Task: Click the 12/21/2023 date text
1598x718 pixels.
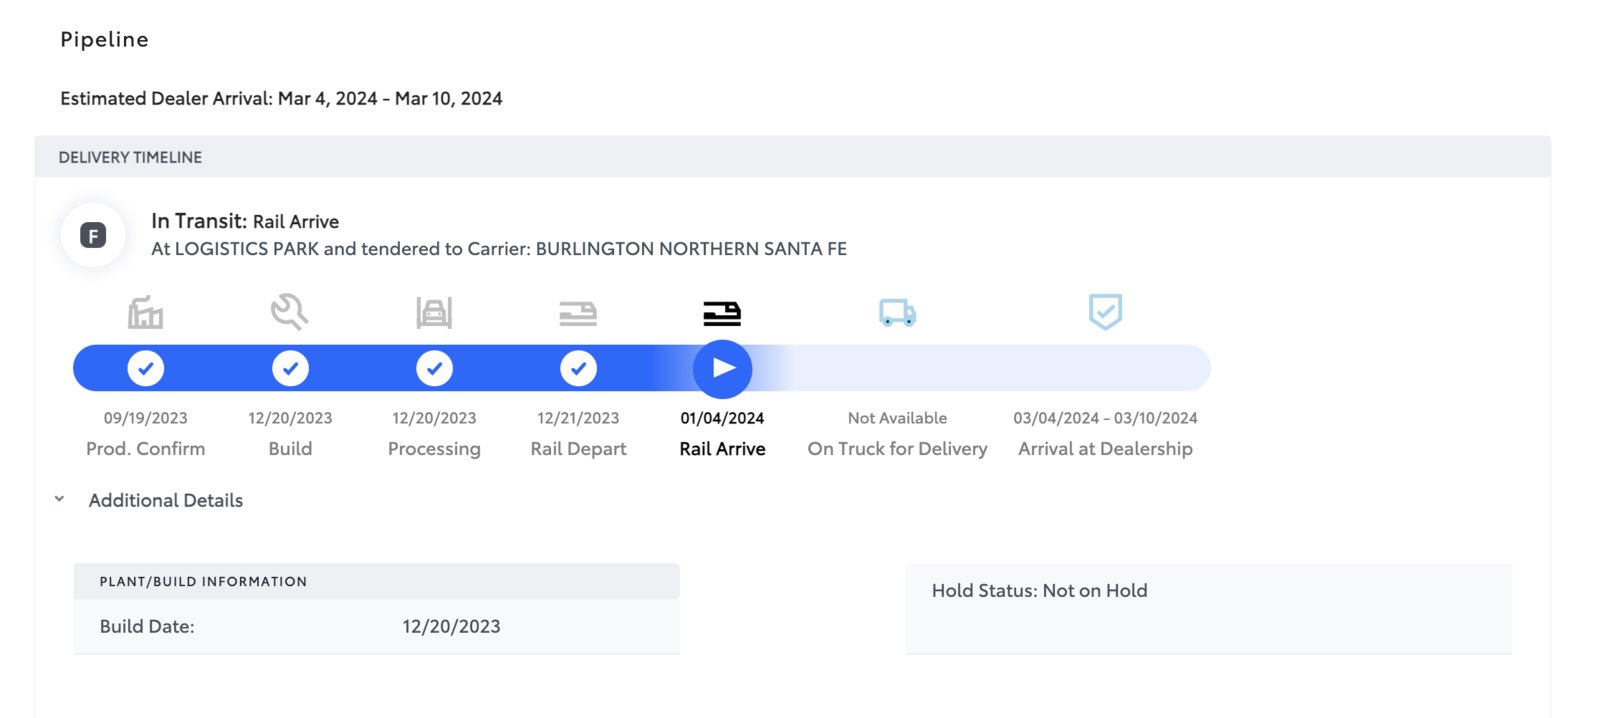Action: click(578, 418)
